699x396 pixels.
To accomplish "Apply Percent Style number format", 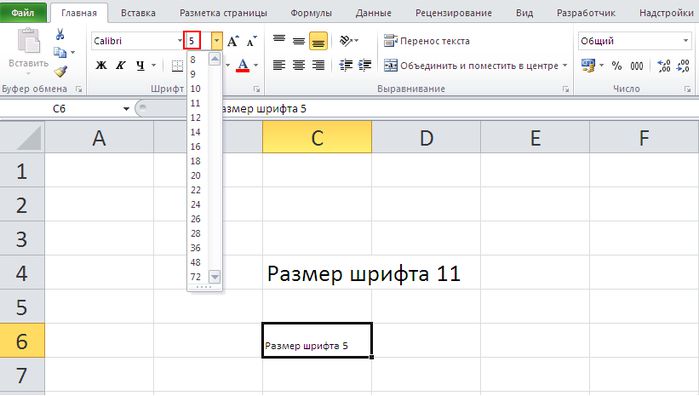I will (617, 66).
